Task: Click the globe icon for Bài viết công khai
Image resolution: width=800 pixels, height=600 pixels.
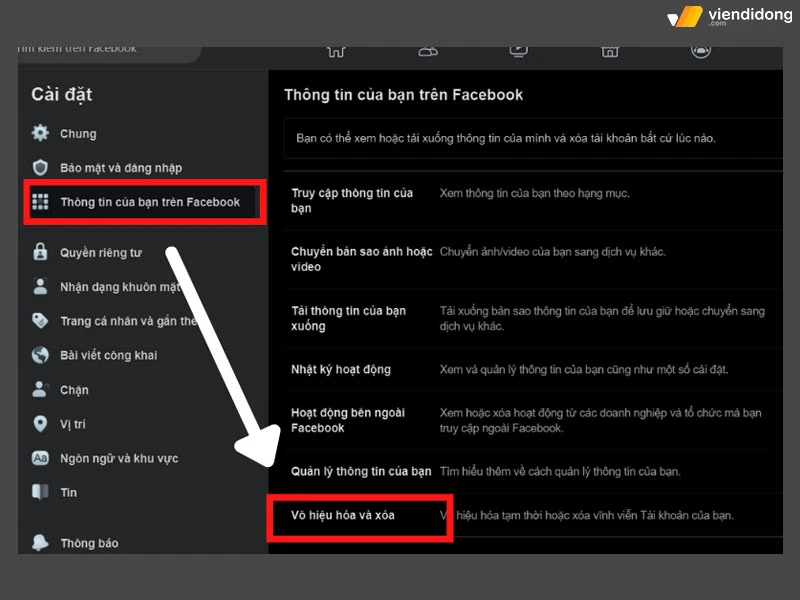Action: pos(40,355)
